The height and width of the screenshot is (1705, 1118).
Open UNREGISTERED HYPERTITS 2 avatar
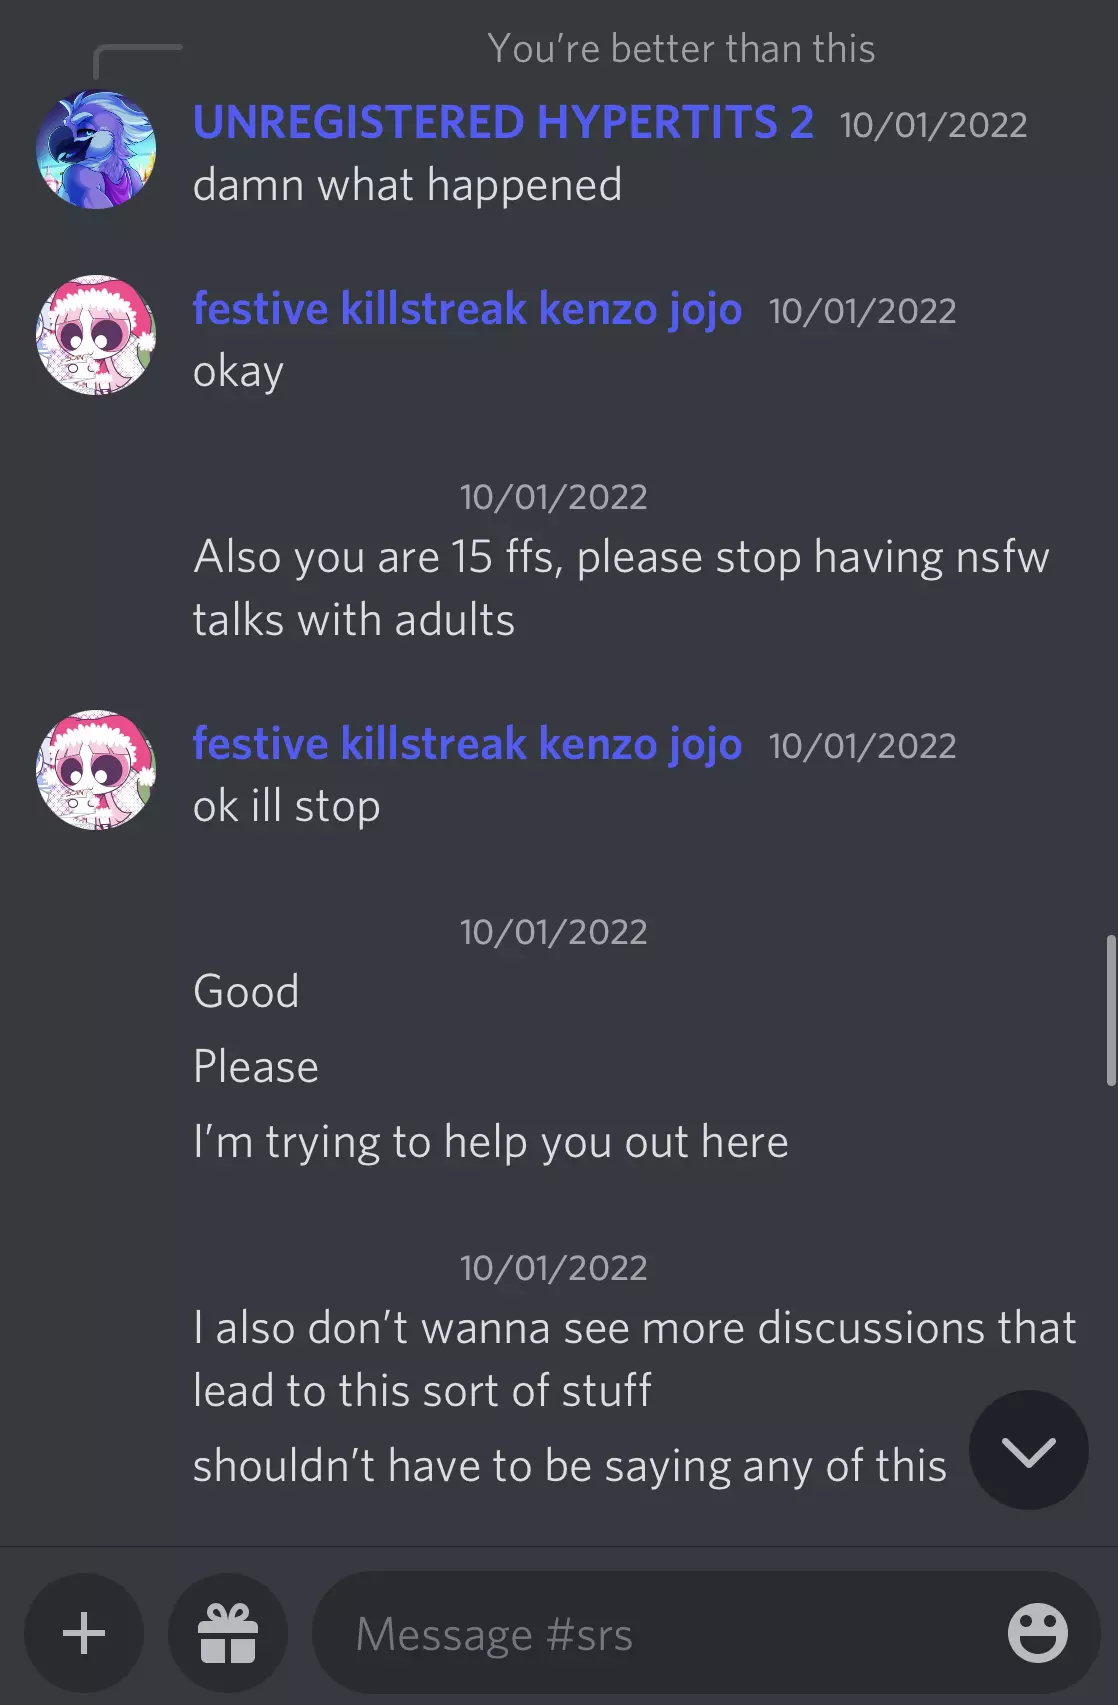(x=96, y=150)
